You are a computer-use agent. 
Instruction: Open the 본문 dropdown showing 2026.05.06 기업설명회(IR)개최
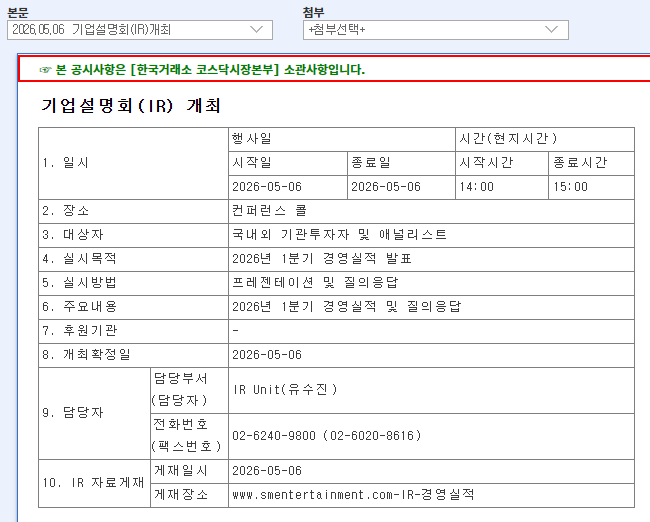coord(140,30)
